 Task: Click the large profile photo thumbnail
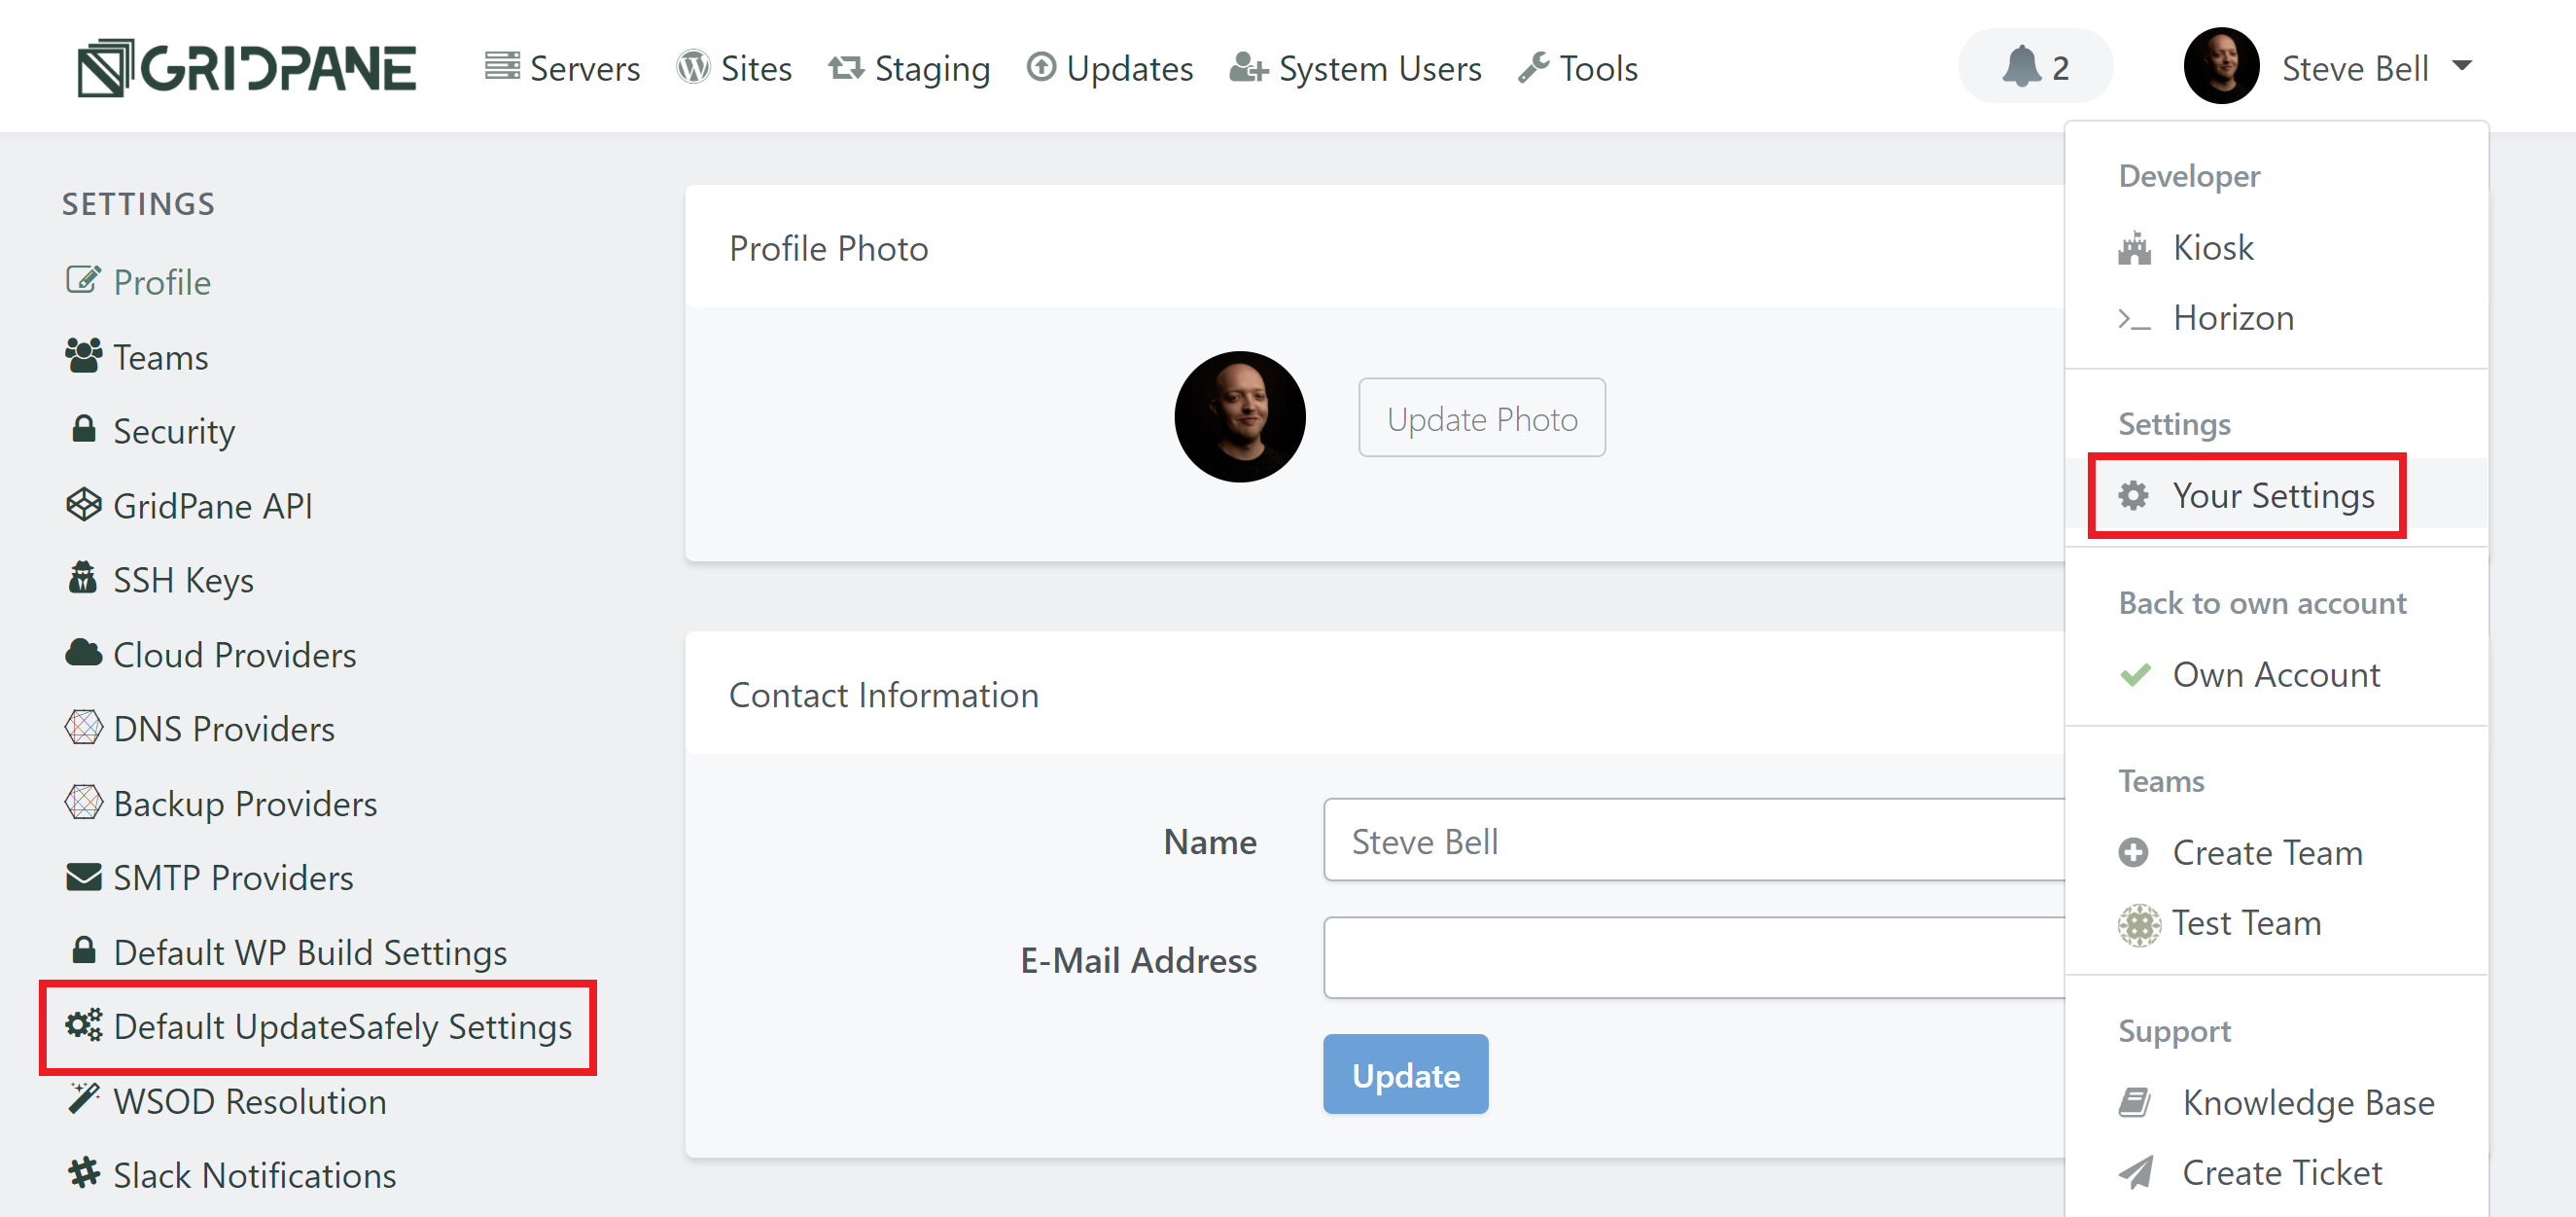[x=1239, y=417]
